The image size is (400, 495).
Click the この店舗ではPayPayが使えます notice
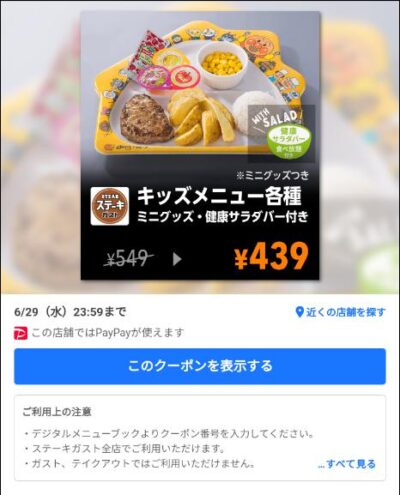click(x=108, y=333)
